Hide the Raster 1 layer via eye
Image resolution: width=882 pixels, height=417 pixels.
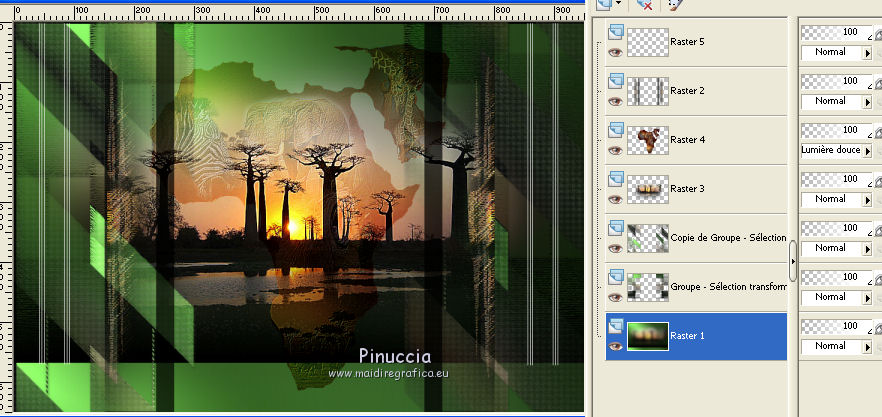615,346
